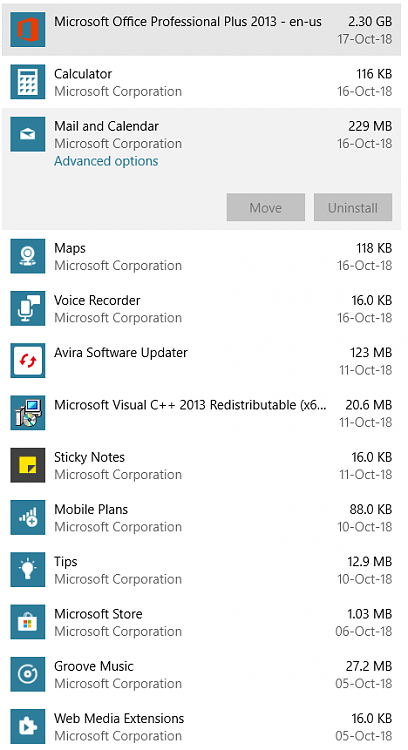Click the Microsoft Office Professional Plus icon

(x=28, y=30)
